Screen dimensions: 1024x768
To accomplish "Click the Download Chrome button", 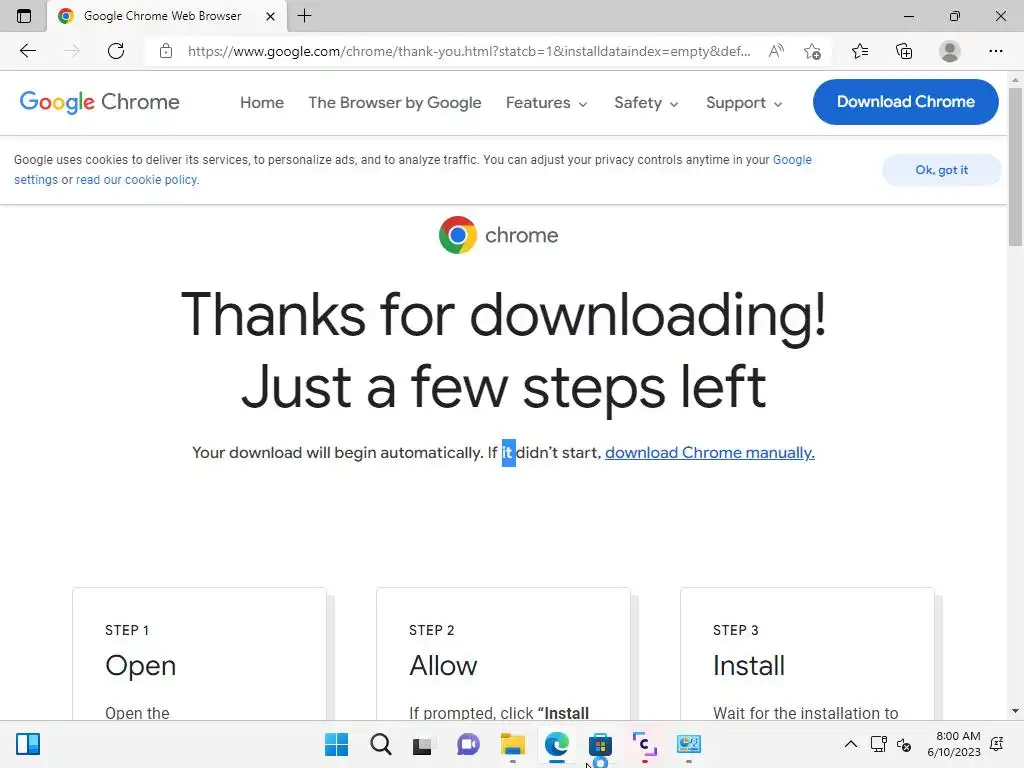I will 906,102.
